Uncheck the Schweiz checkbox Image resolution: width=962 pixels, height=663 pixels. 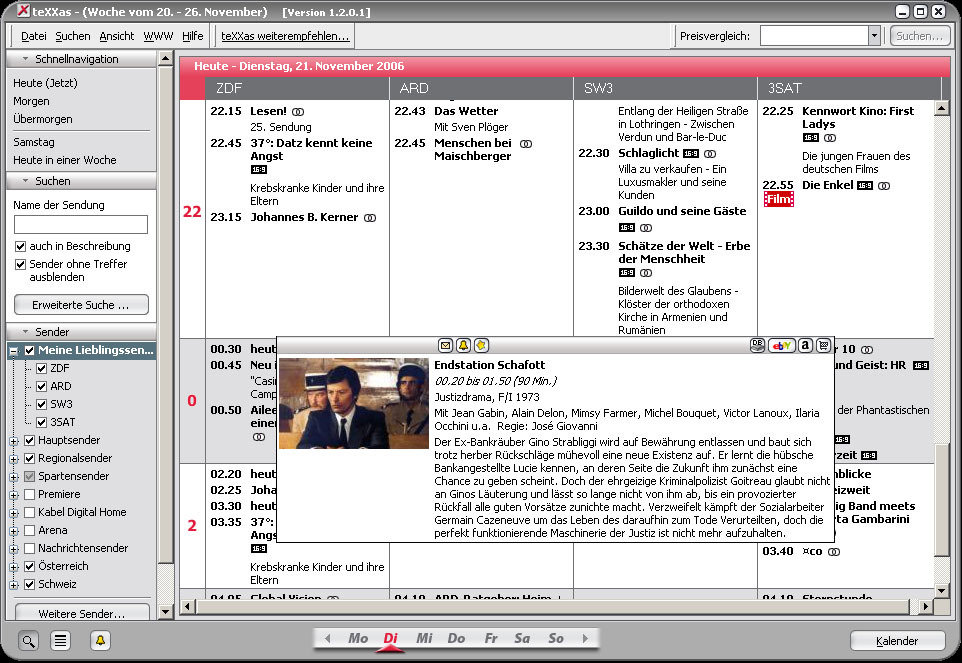point(29,584)
